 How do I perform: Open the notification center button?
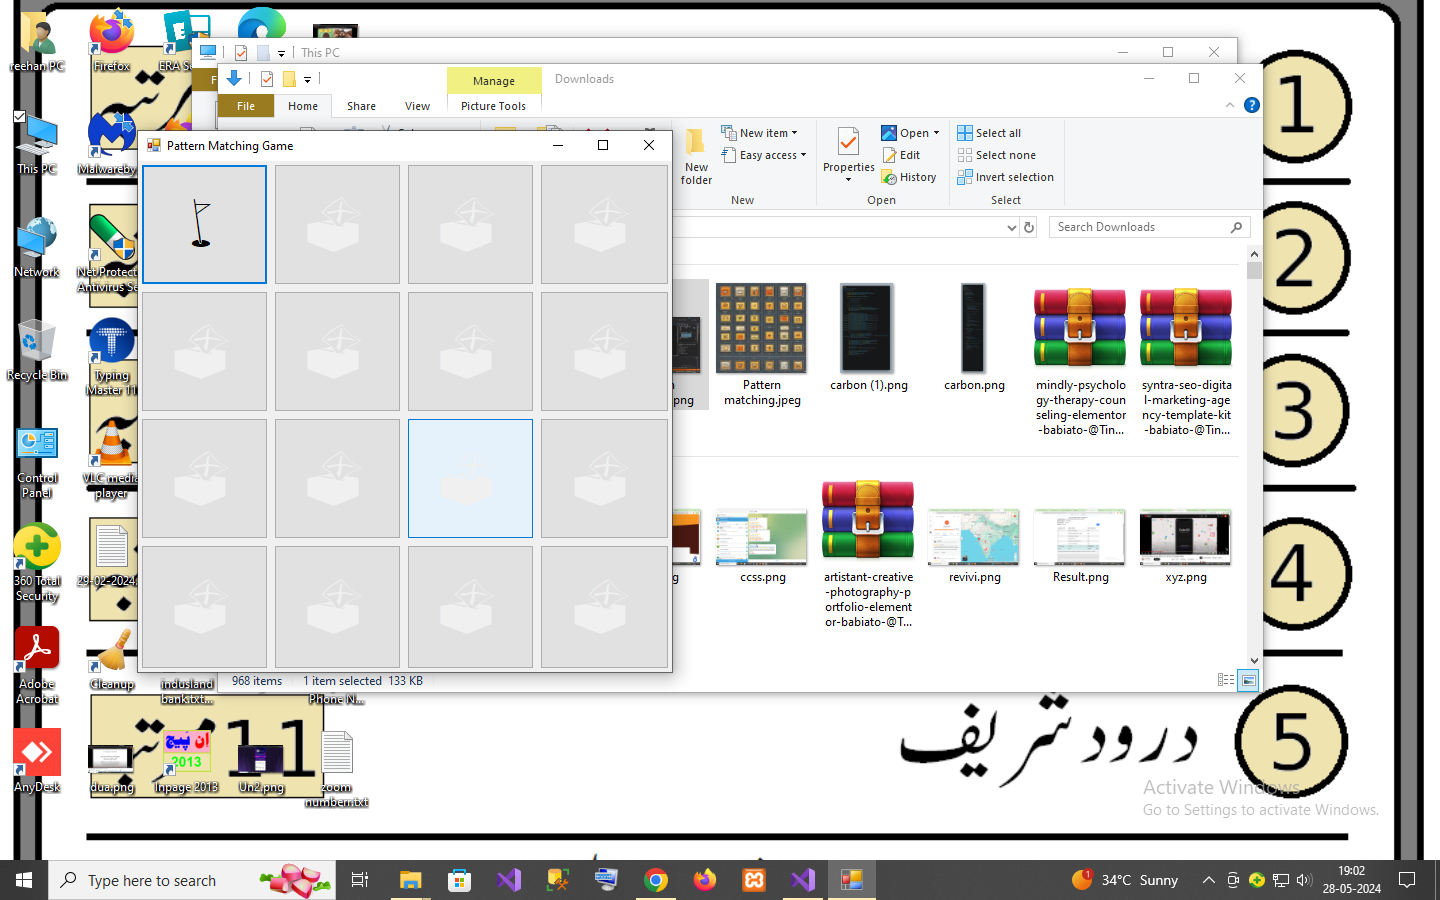1407,880
